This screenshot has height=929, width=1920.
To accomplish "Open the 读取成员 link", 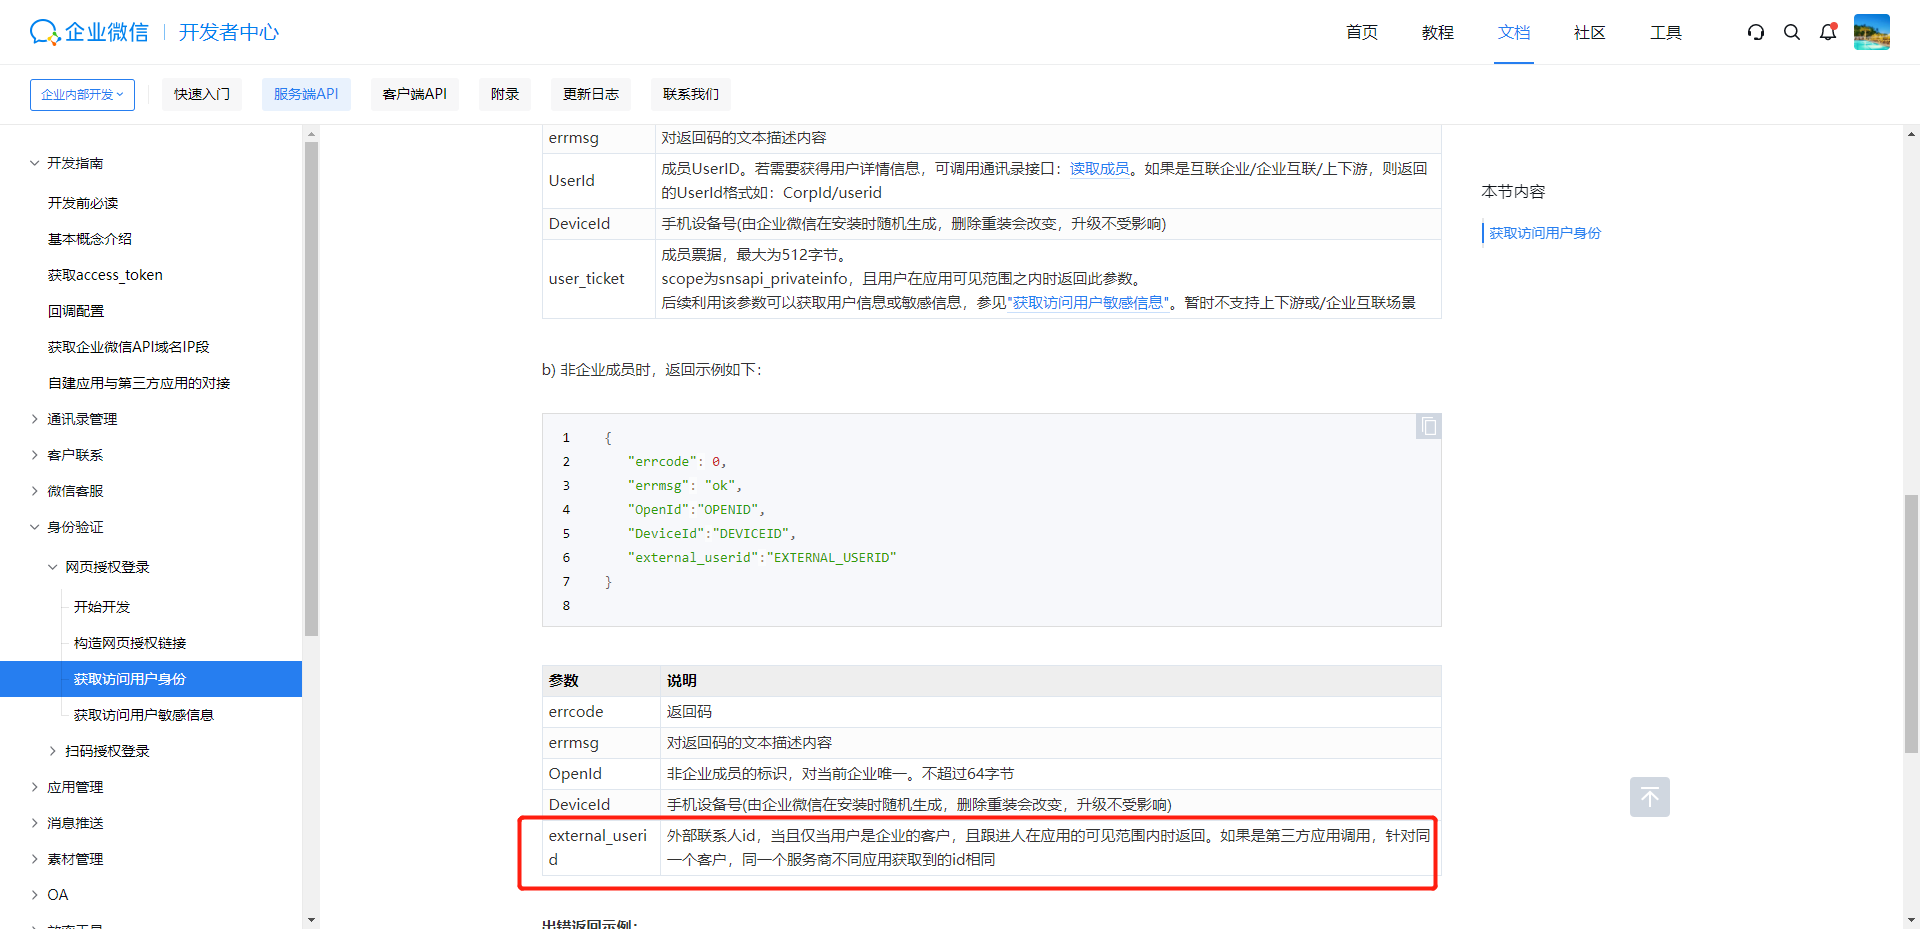I will (1099, 168).
